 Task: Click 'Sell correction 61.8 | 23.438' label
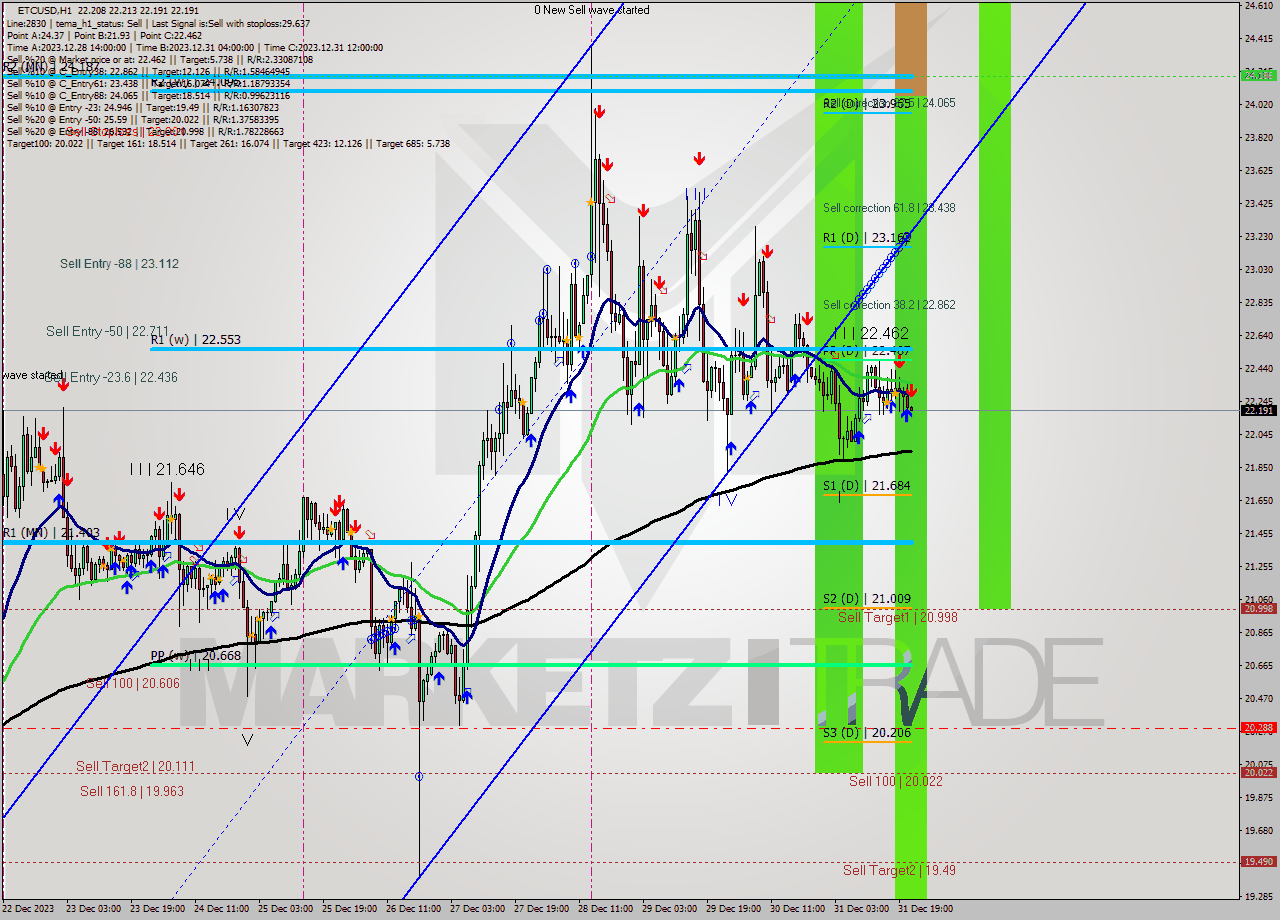tap(889, 208)
